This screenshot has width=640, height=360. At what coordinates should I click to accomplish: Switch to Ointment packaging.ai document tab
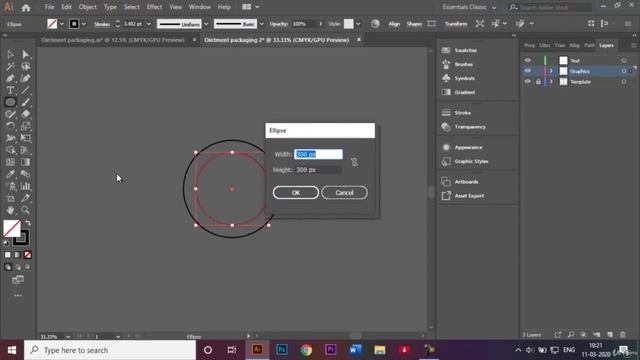tap(113, 40)
